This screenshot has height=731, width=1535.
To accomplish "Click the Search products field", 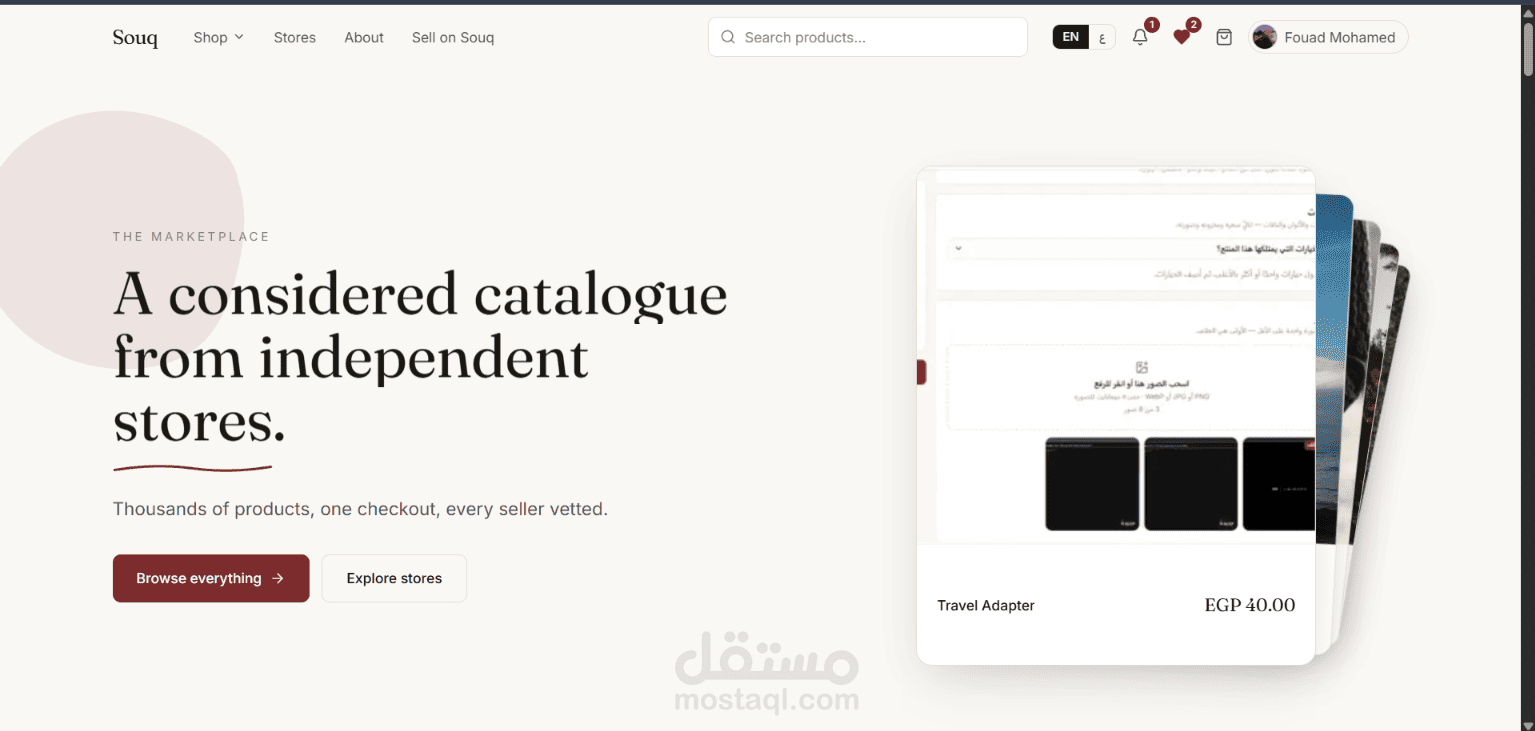I will (x=868, y=37).
